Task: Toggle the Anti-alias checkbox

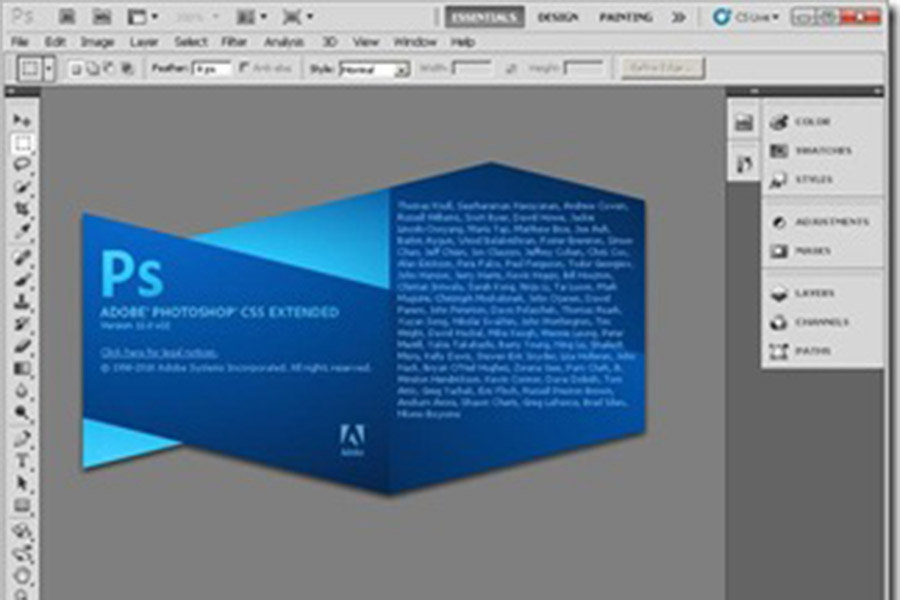Action: [x=244, y=68]
